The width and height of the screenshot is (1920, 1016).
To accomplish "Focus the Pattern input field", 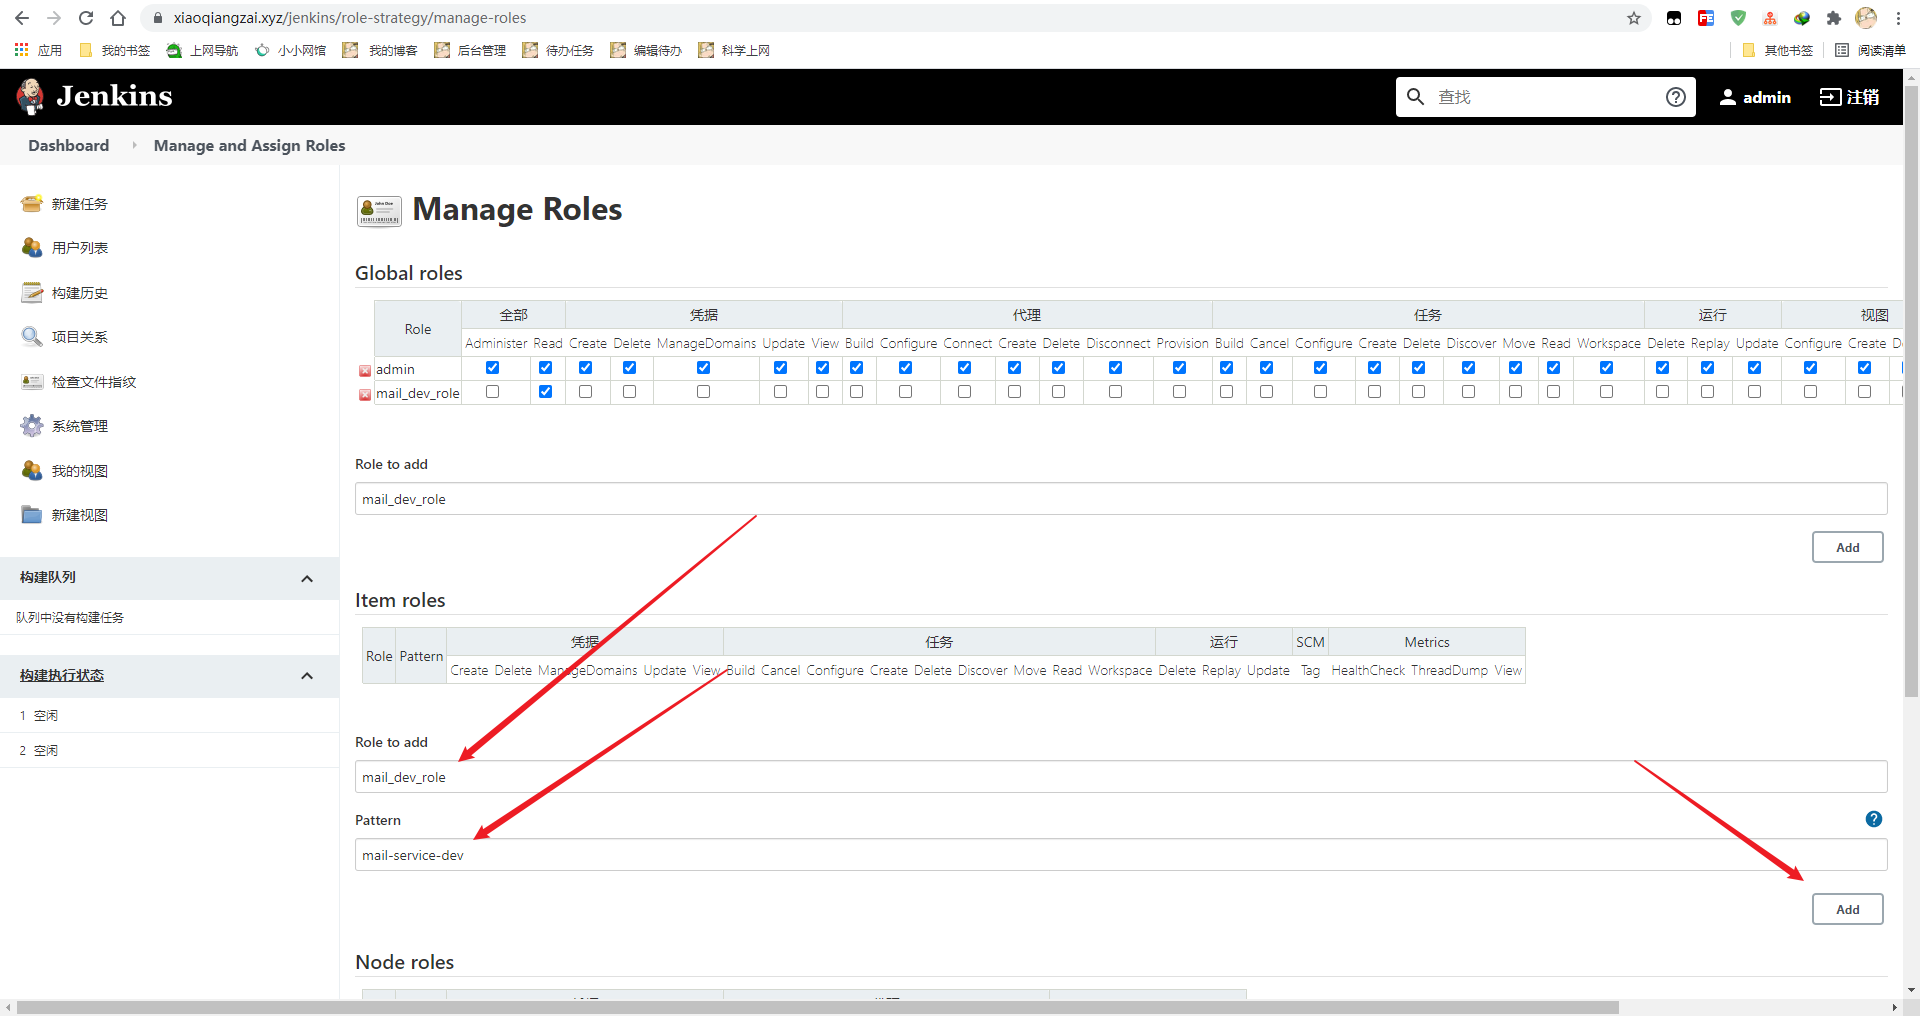I will [x=1121, y=855].
